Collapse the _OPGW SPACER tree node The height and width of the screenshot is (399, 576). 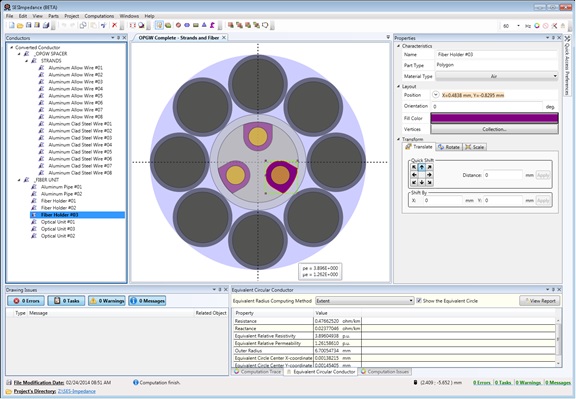(19, 54)
